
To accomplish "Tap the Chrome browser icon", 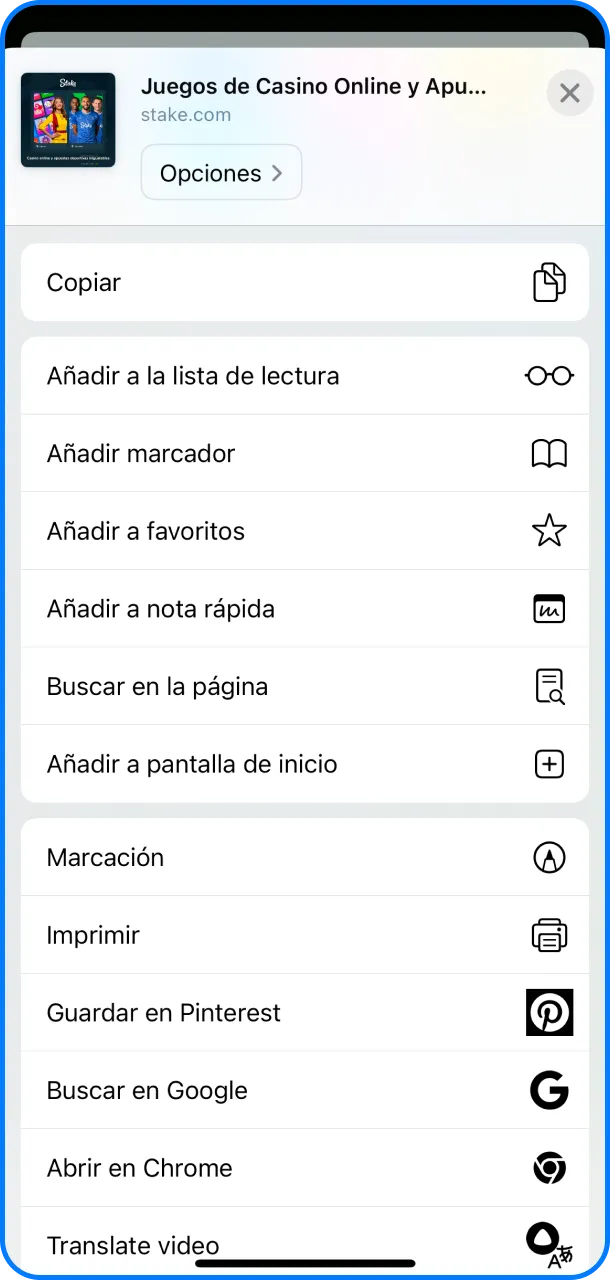I will click(x=549, y=1168).
